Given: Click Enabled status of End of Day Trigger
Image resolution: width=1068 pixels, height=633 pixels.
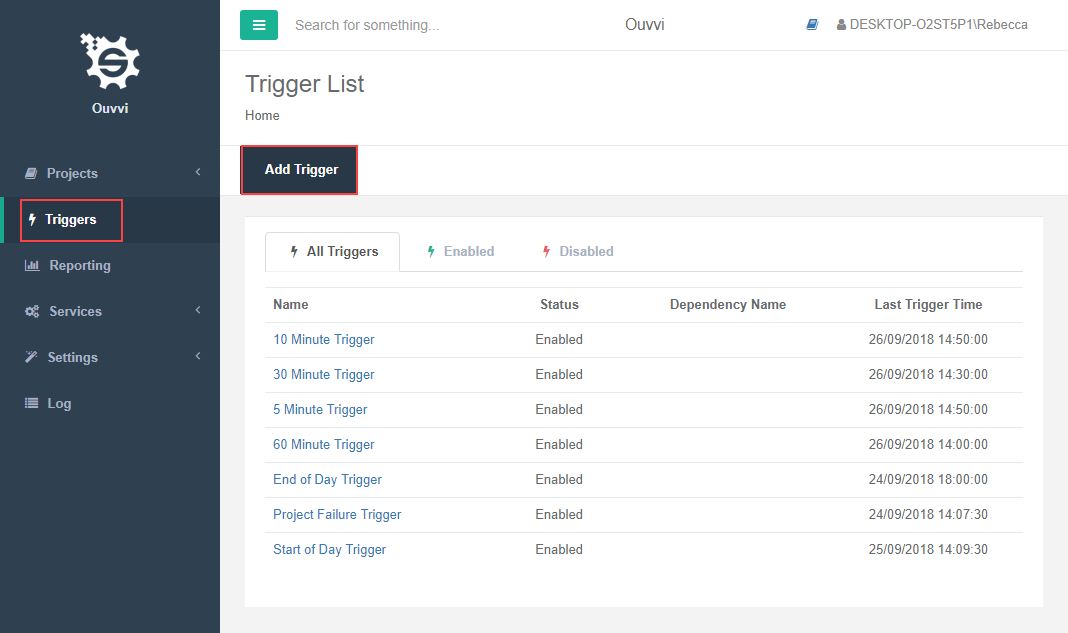Looking at the screenshot, I should (x=559, y=480).
